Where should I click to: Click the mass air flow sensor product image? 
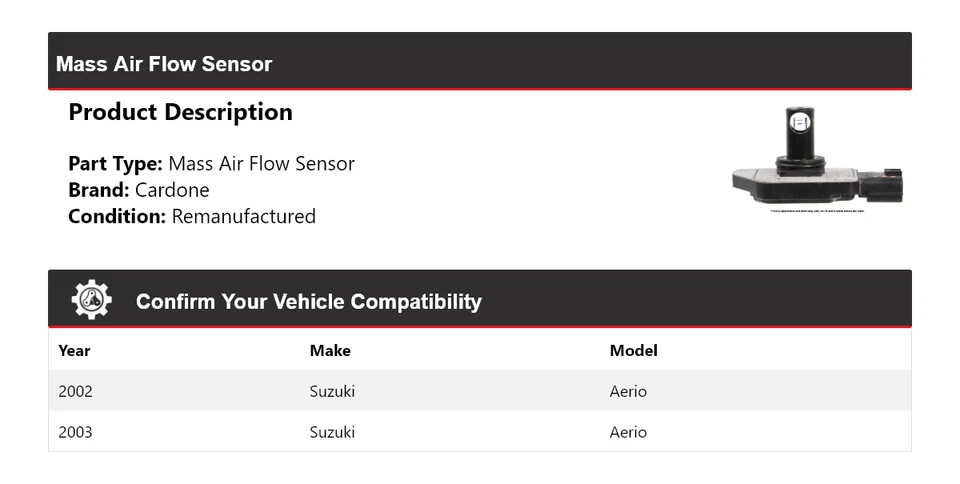816,161
